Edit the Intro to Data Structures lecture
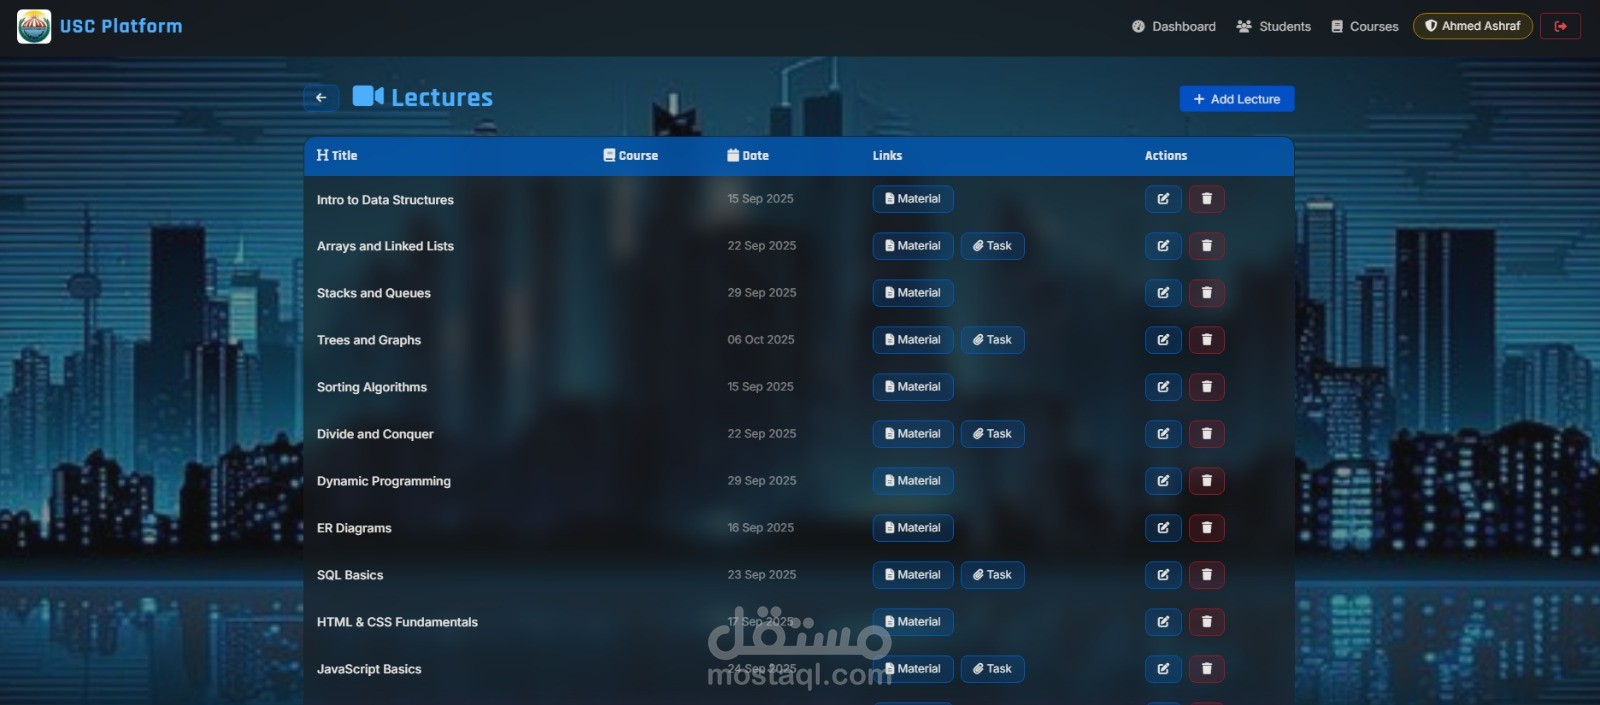The height and width of the screenshot is (705, 1600). point(1163,199)
